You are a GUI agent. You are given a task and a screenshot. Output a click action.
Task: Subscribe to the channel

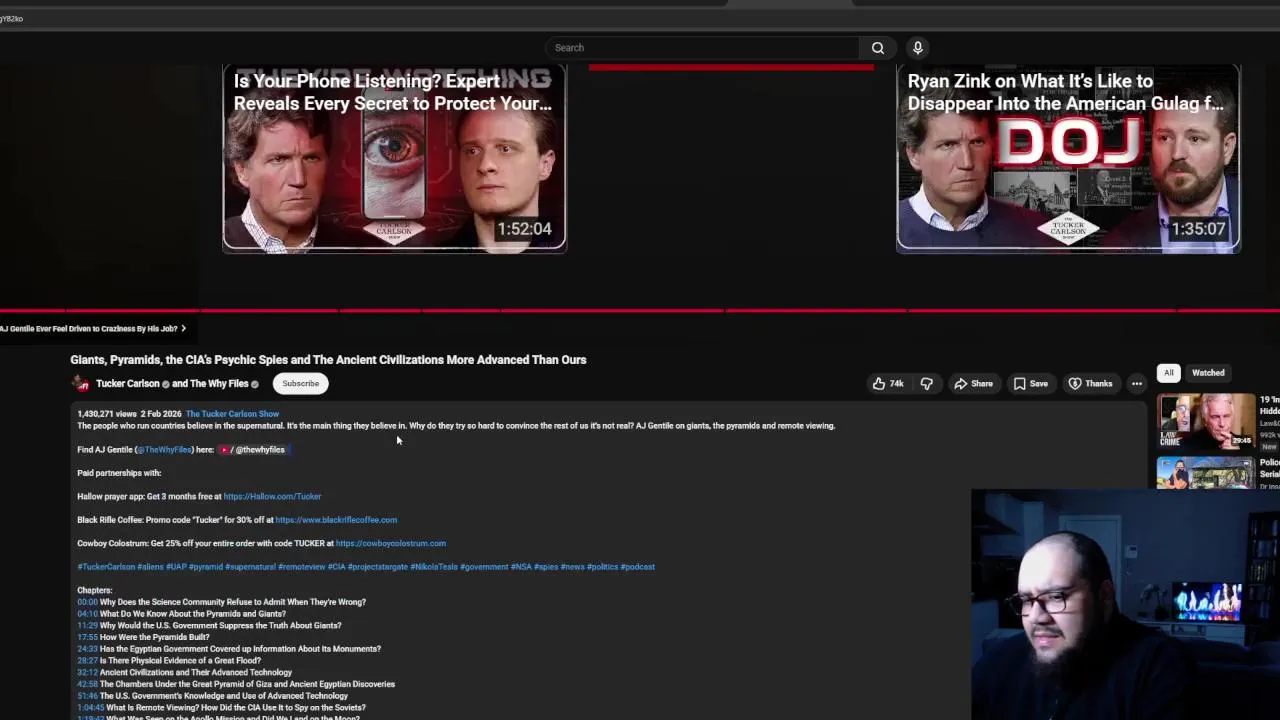click(300, 384)
